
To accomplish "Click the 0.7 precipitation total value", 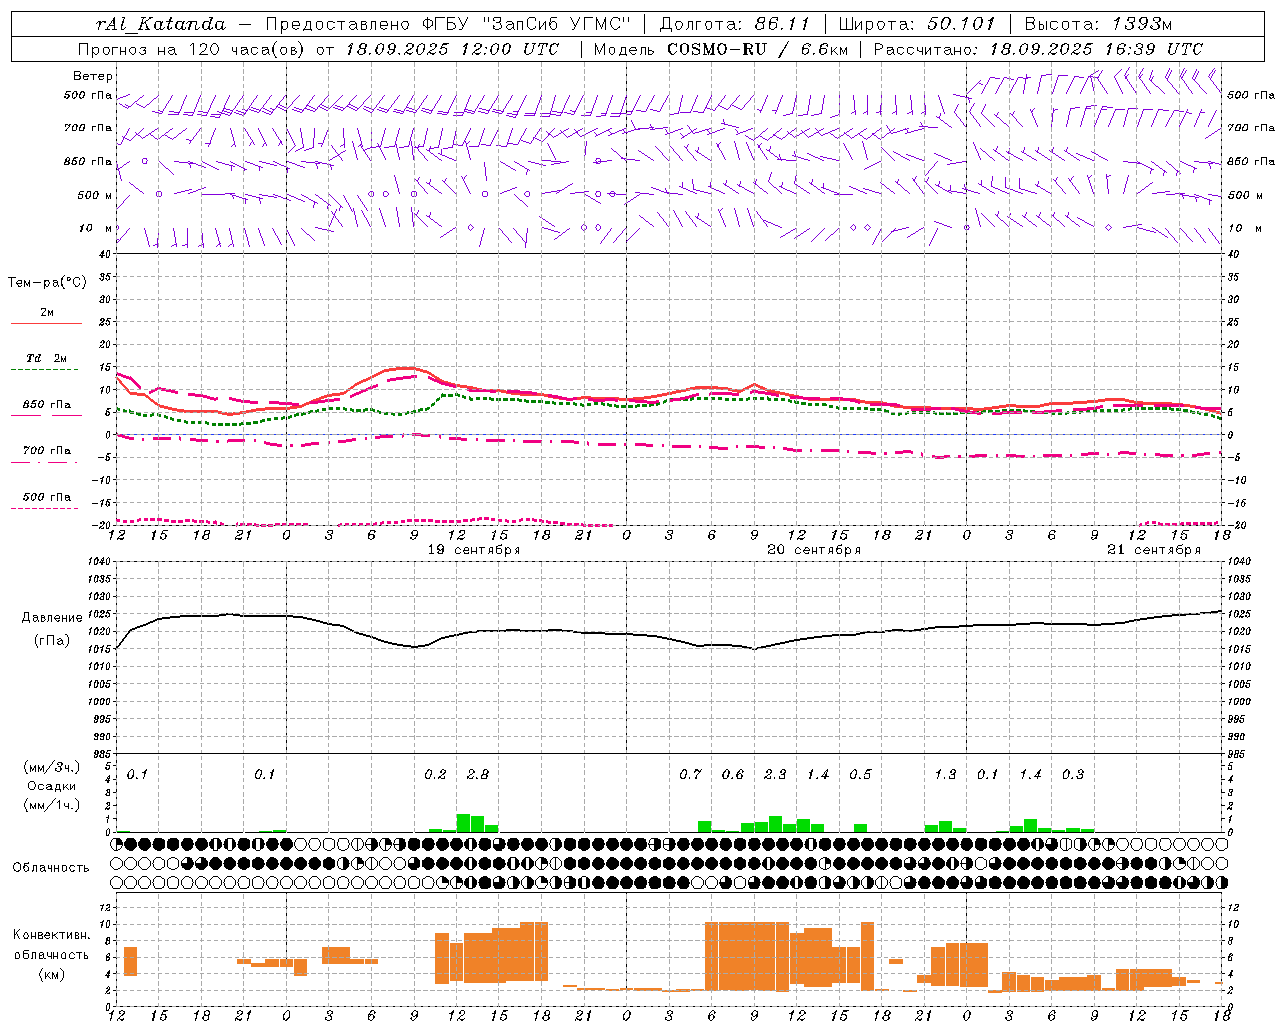I will click(x=690, y=774).
